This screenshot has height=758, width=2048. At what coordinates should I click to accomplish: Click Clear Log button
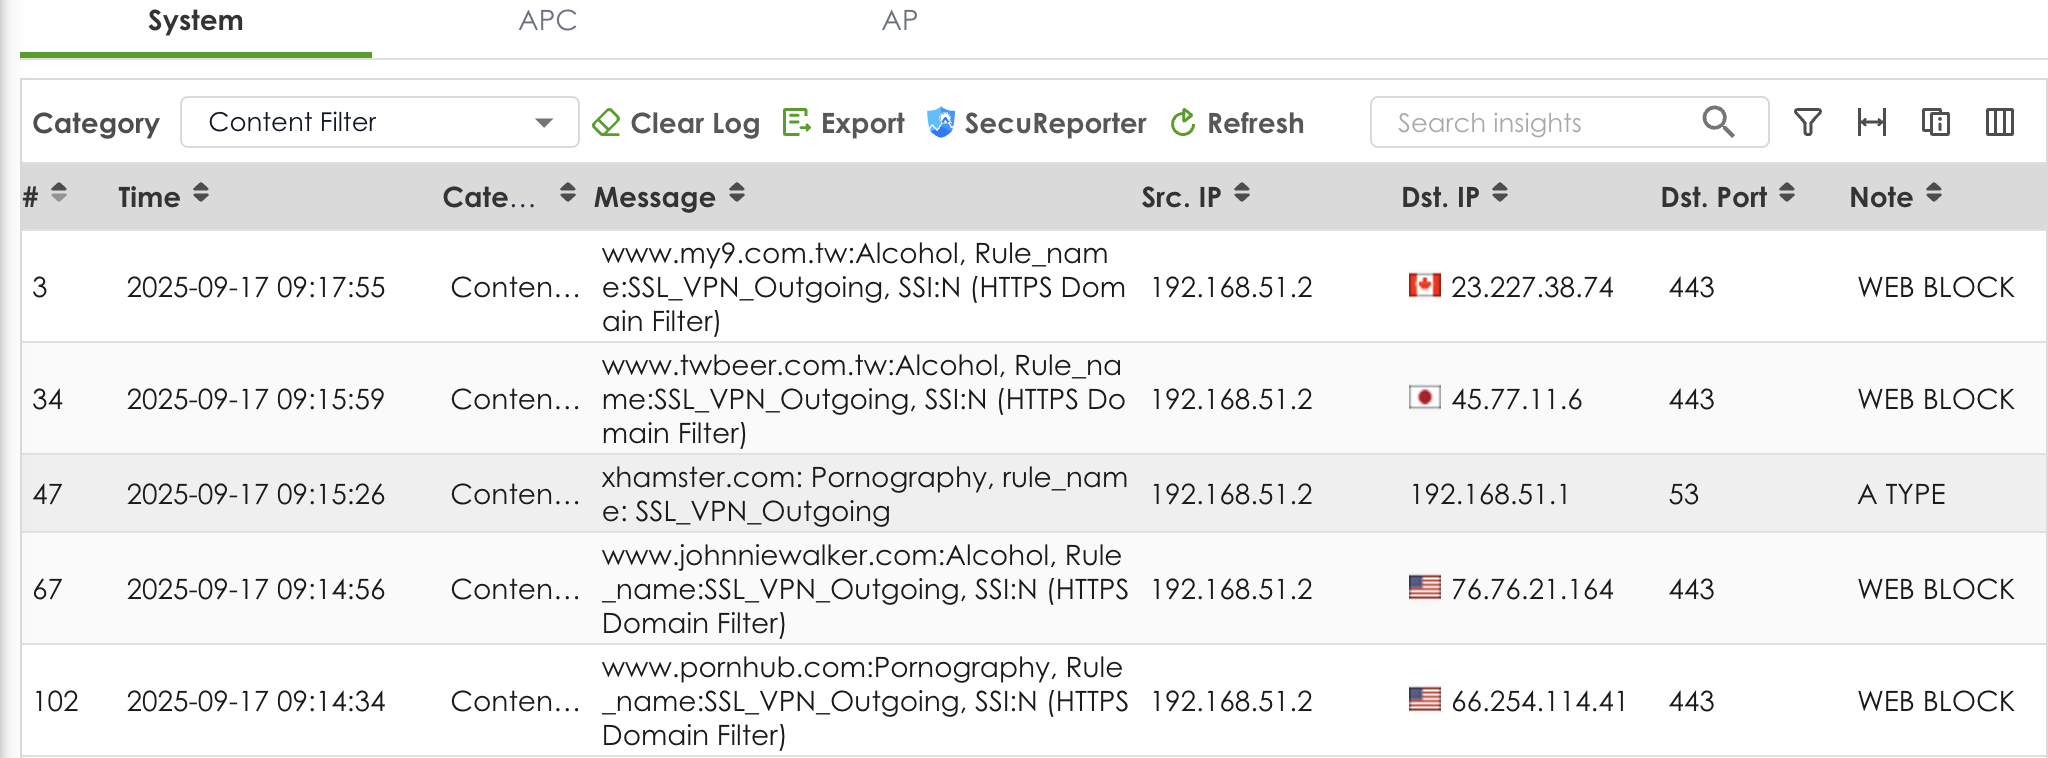(x=676, y=123)
